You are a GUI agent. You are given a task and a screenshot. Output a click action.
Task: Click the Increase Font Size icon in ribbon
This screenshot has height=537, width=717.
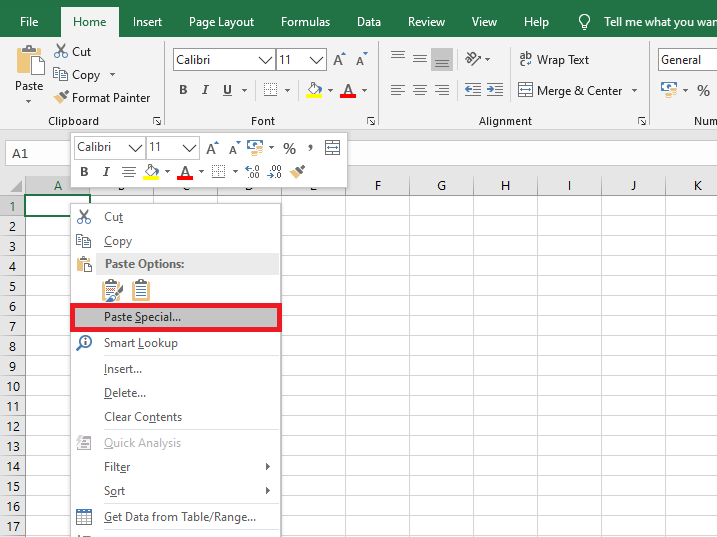click(339, 60)
